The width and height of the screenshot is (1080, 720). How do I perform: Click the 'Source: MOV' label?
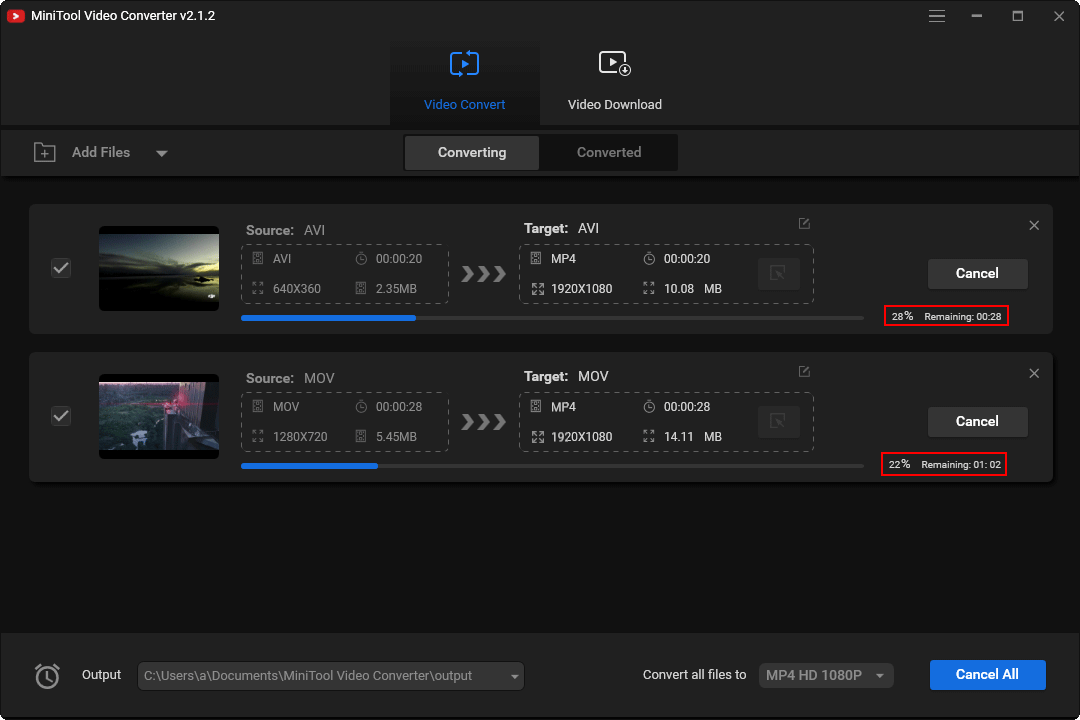point(290,378)
